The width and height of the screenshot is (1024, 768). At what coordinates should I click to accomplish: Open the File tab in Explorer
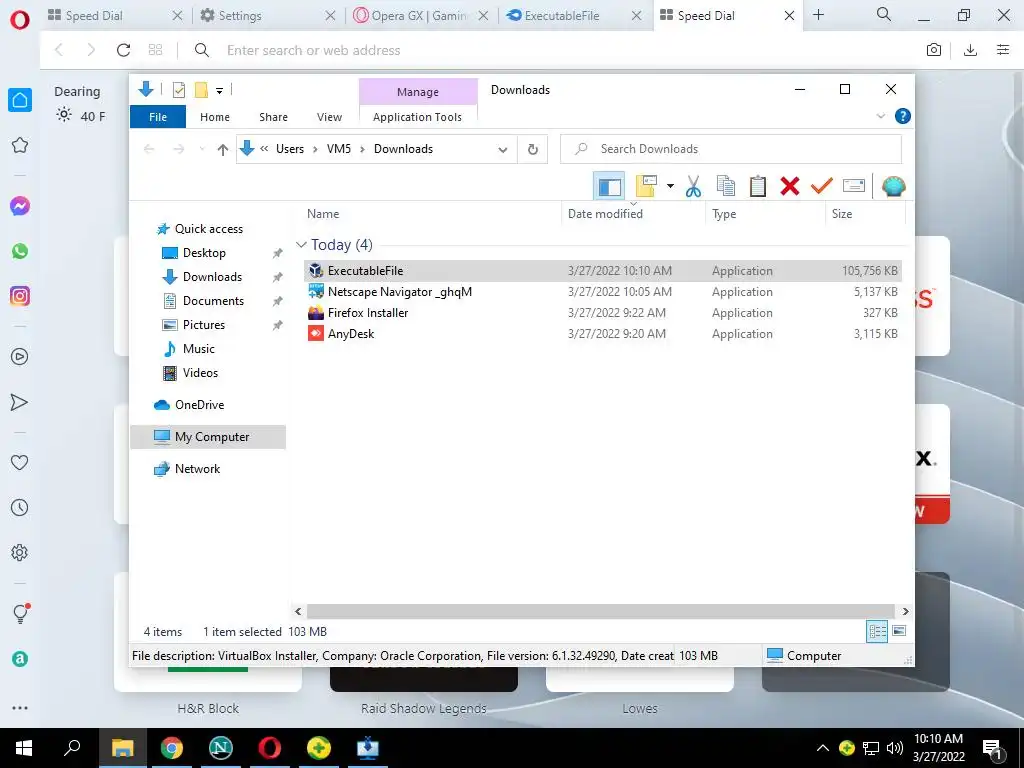158,117
